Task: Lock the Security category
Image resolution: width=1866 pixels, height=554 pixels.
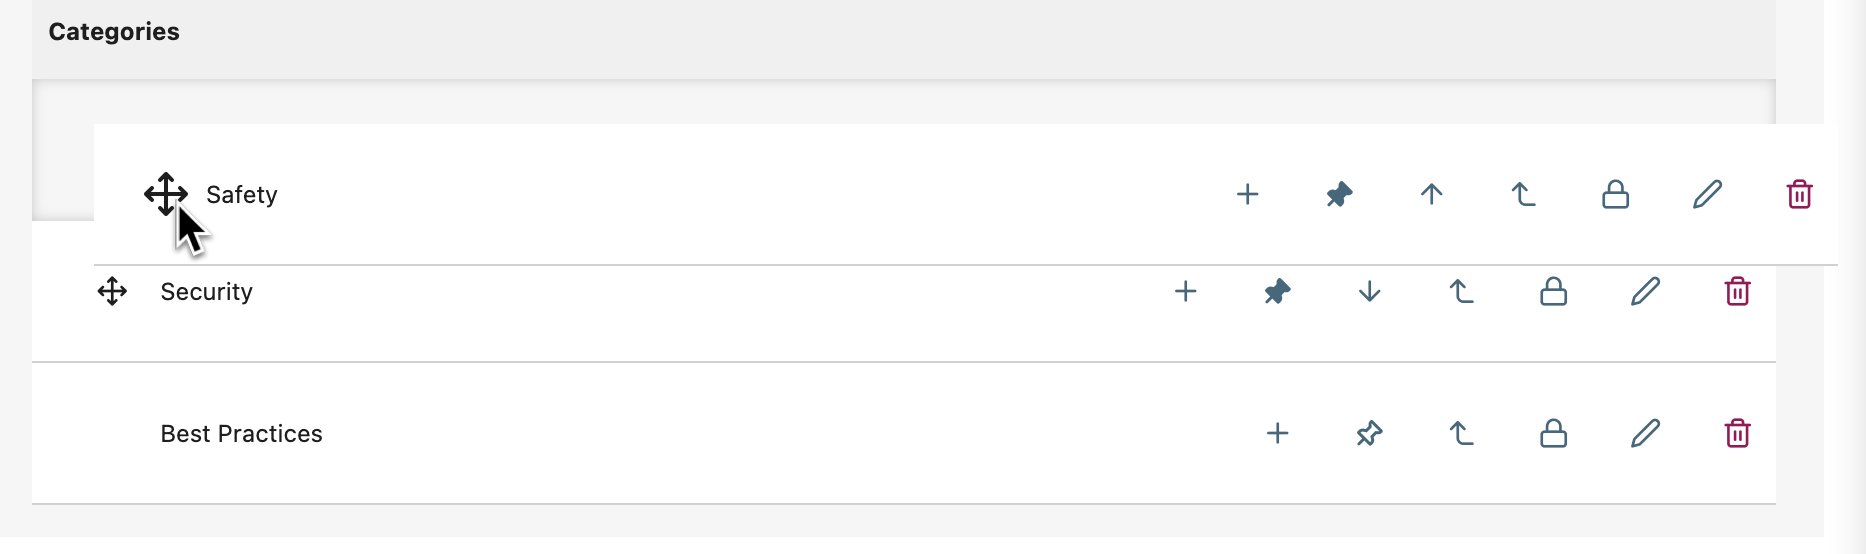Action: (1553, 291)
